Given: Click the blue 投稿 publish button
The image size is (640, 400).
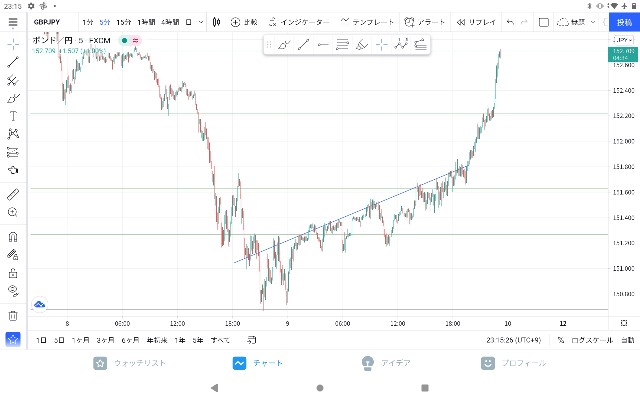Looking at the screenshot, I should 624,22.
